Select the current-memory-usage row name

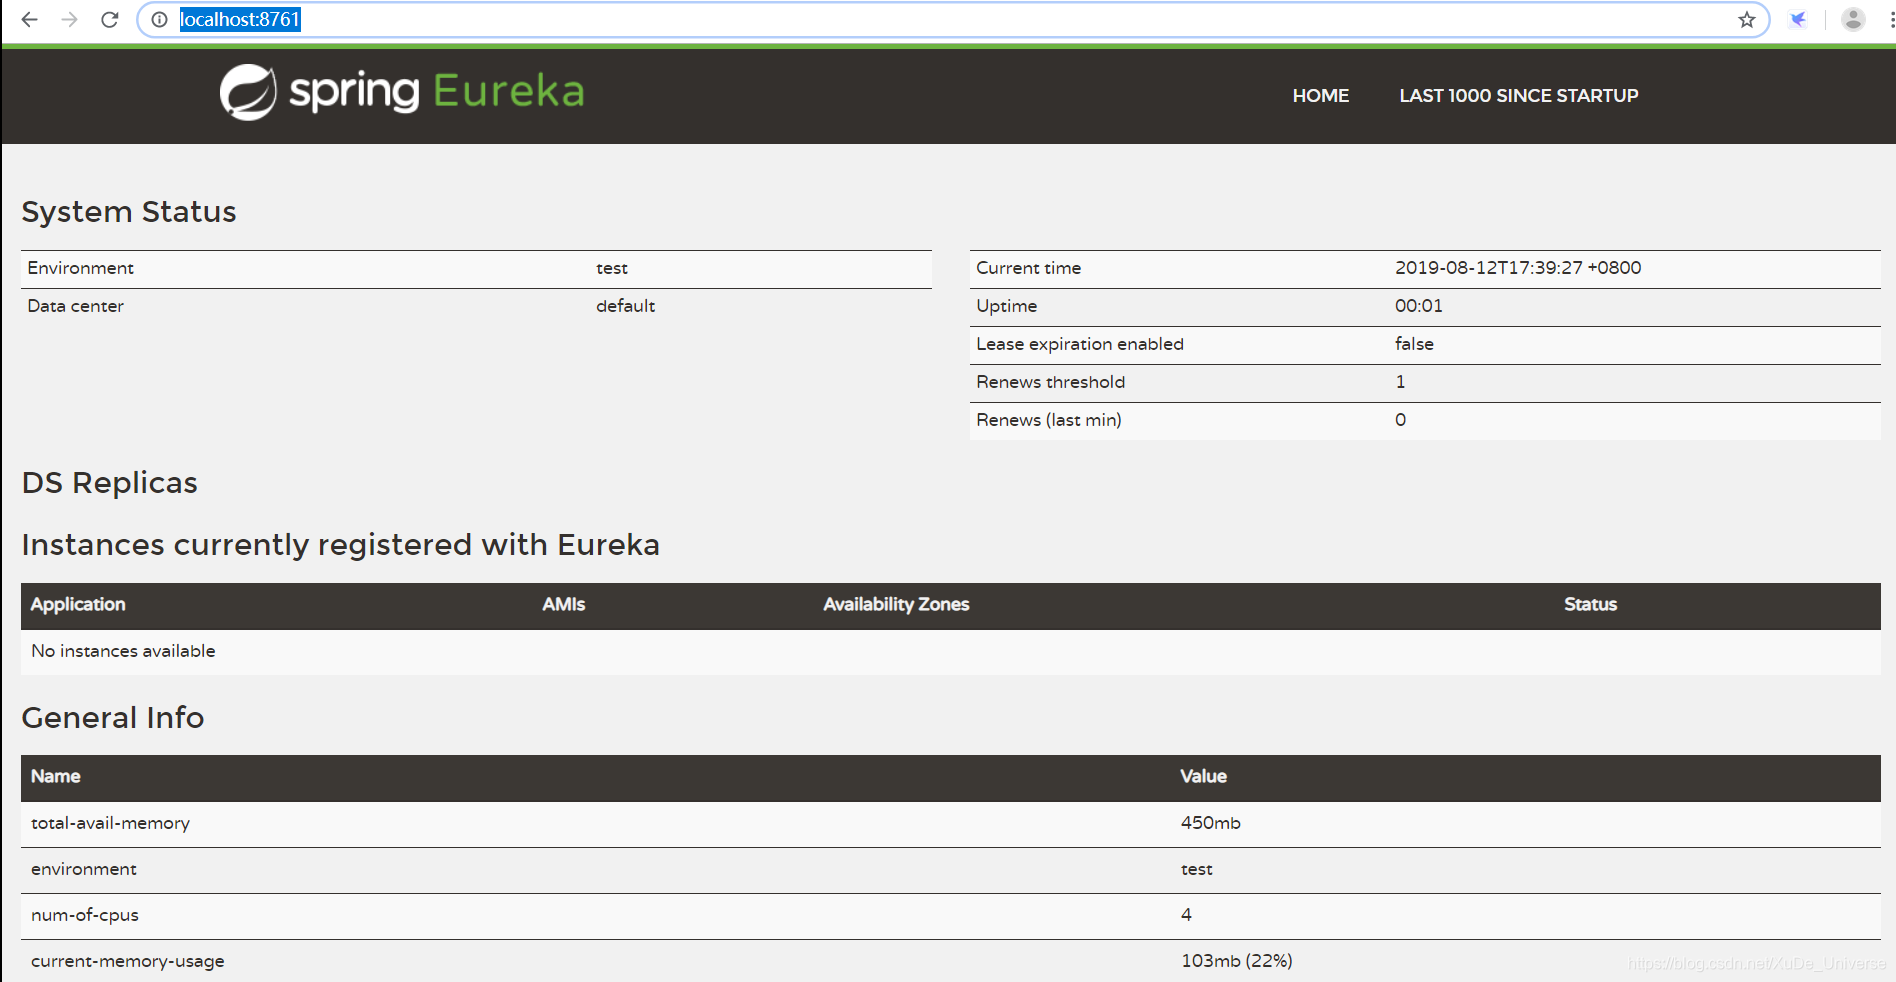[127, 961]
